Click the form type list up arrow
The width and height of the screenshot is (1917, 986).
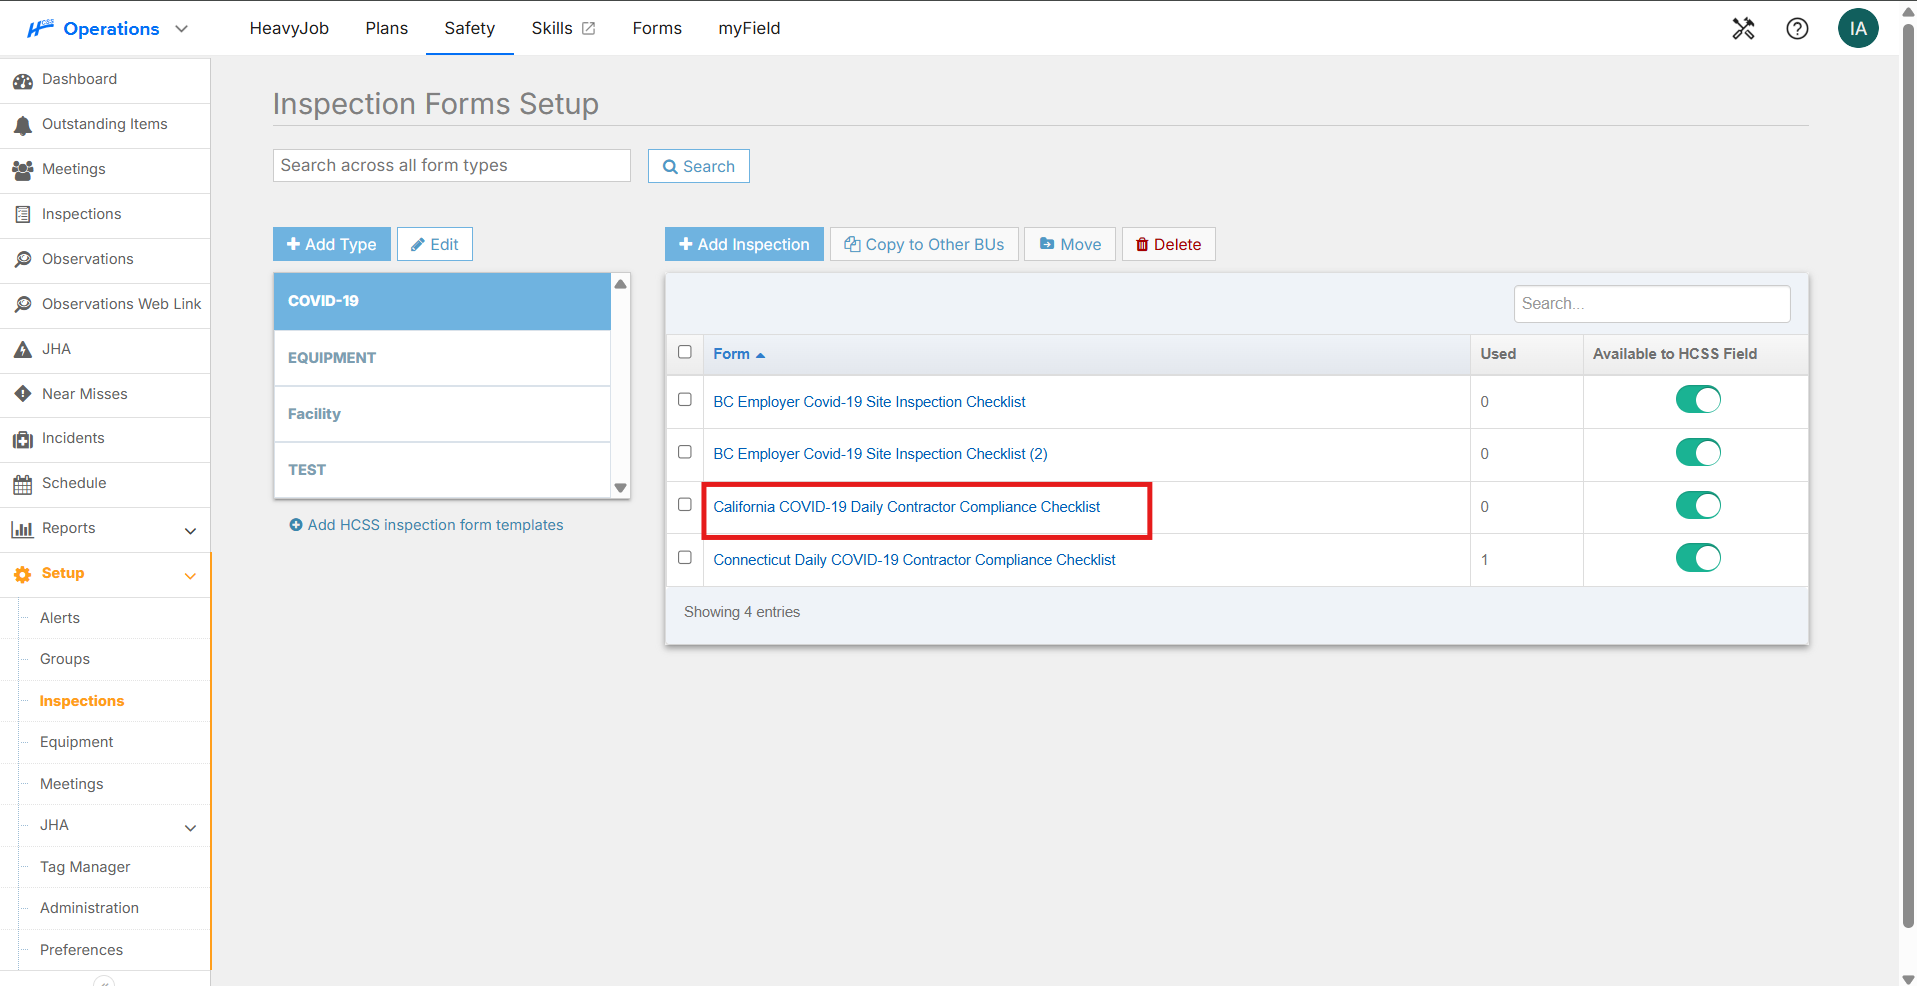(x=621, y=284)
